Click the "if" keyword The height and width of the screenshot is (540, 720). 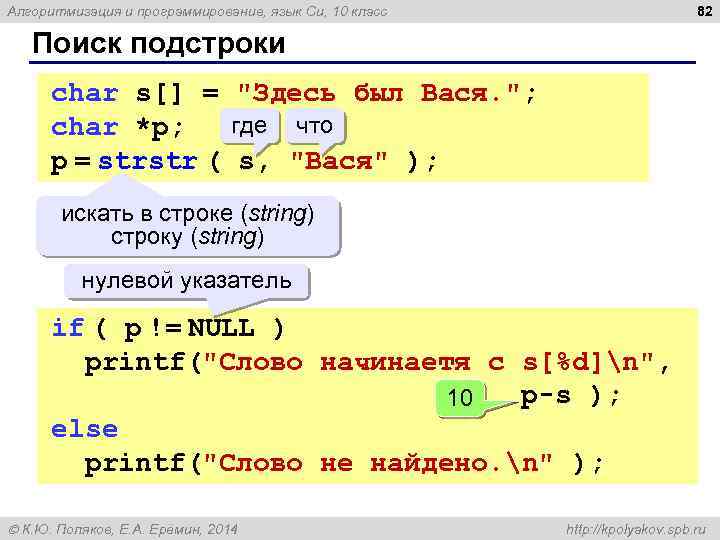[68, 328]
